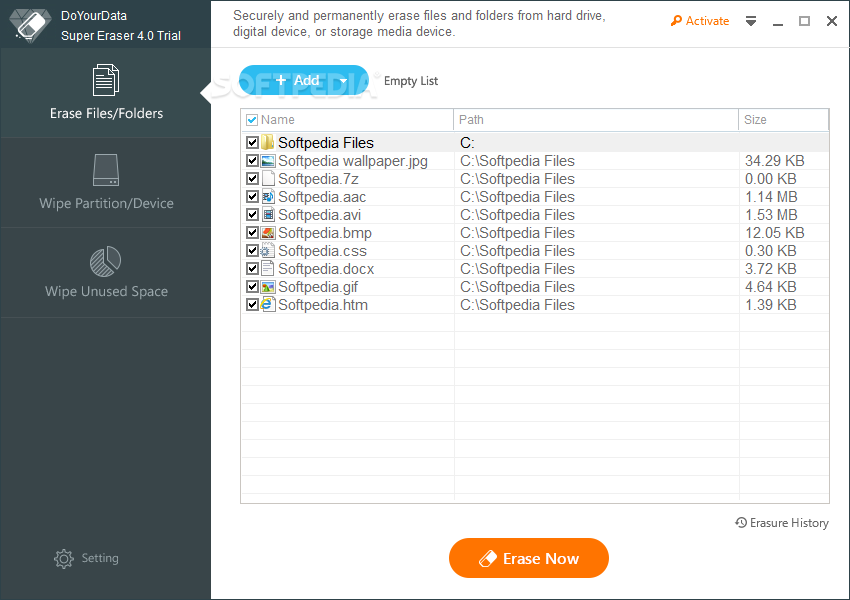Uncheck Softpedia.htm checkbox
850x600 pixels.
[252, 305]
